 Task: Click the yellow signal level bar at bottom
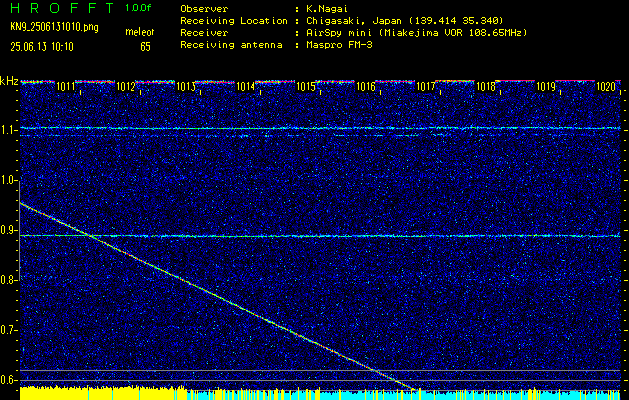tap(103, 393)
